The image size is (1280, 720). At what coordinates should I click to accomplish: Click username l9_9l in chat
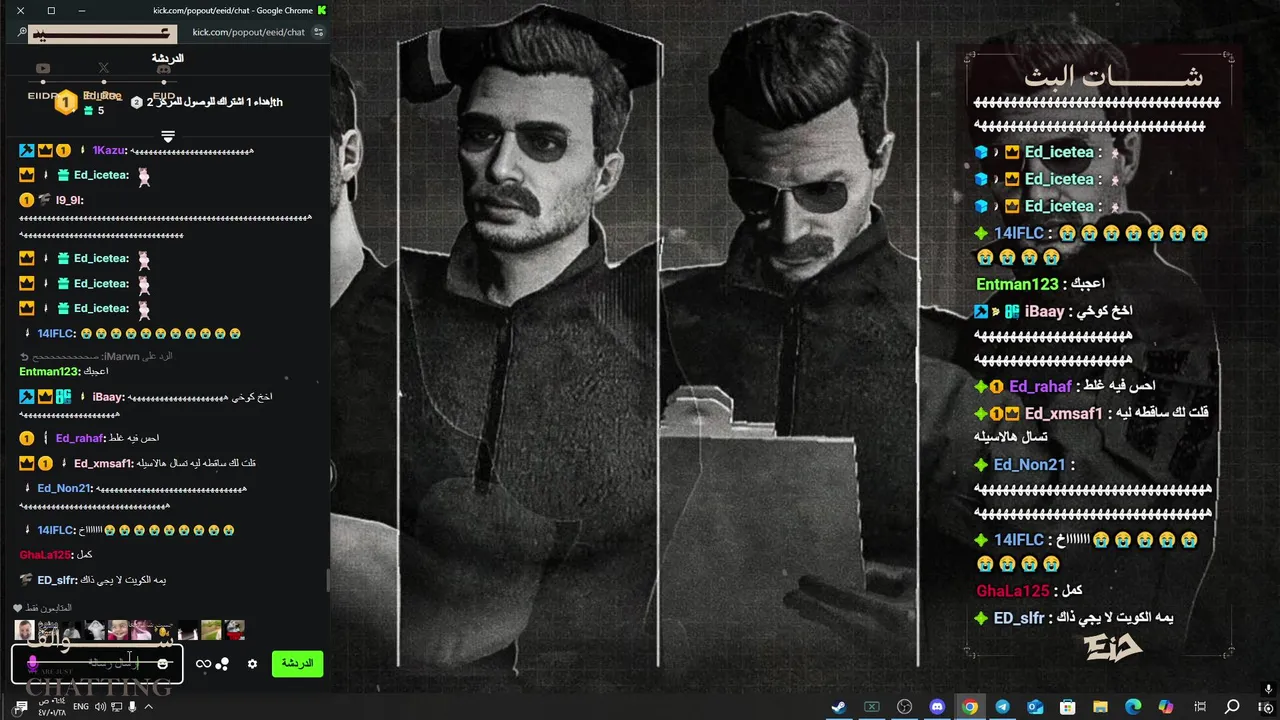(x=69, y=200)
